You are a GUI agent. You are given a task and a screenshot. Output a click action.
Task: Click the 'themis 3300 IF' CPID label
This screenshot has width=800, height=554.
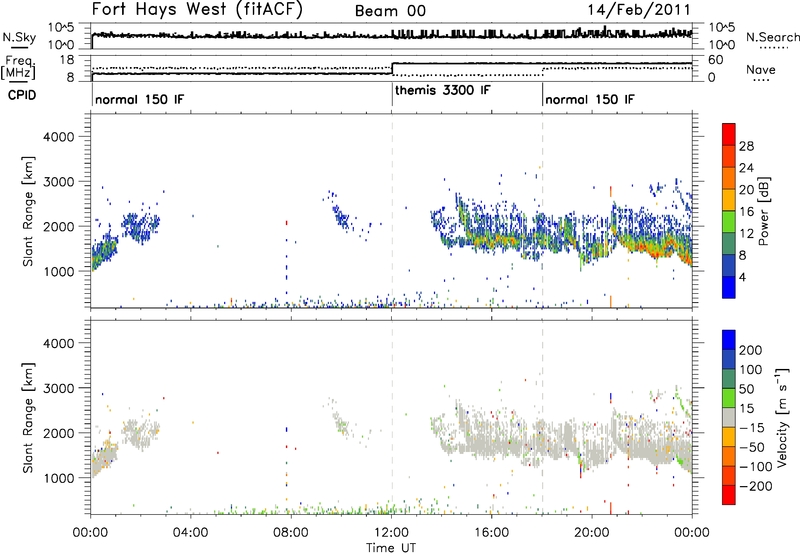442,90
